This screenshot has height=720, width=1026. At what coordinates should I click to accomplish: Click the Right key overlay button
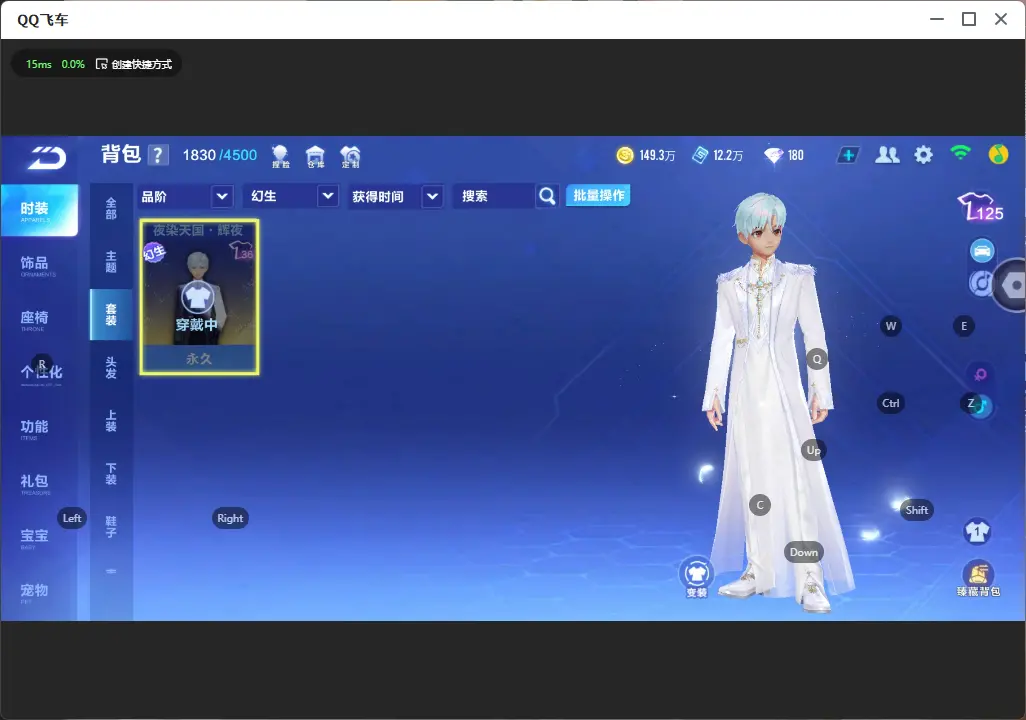click(x=230, y=518)
